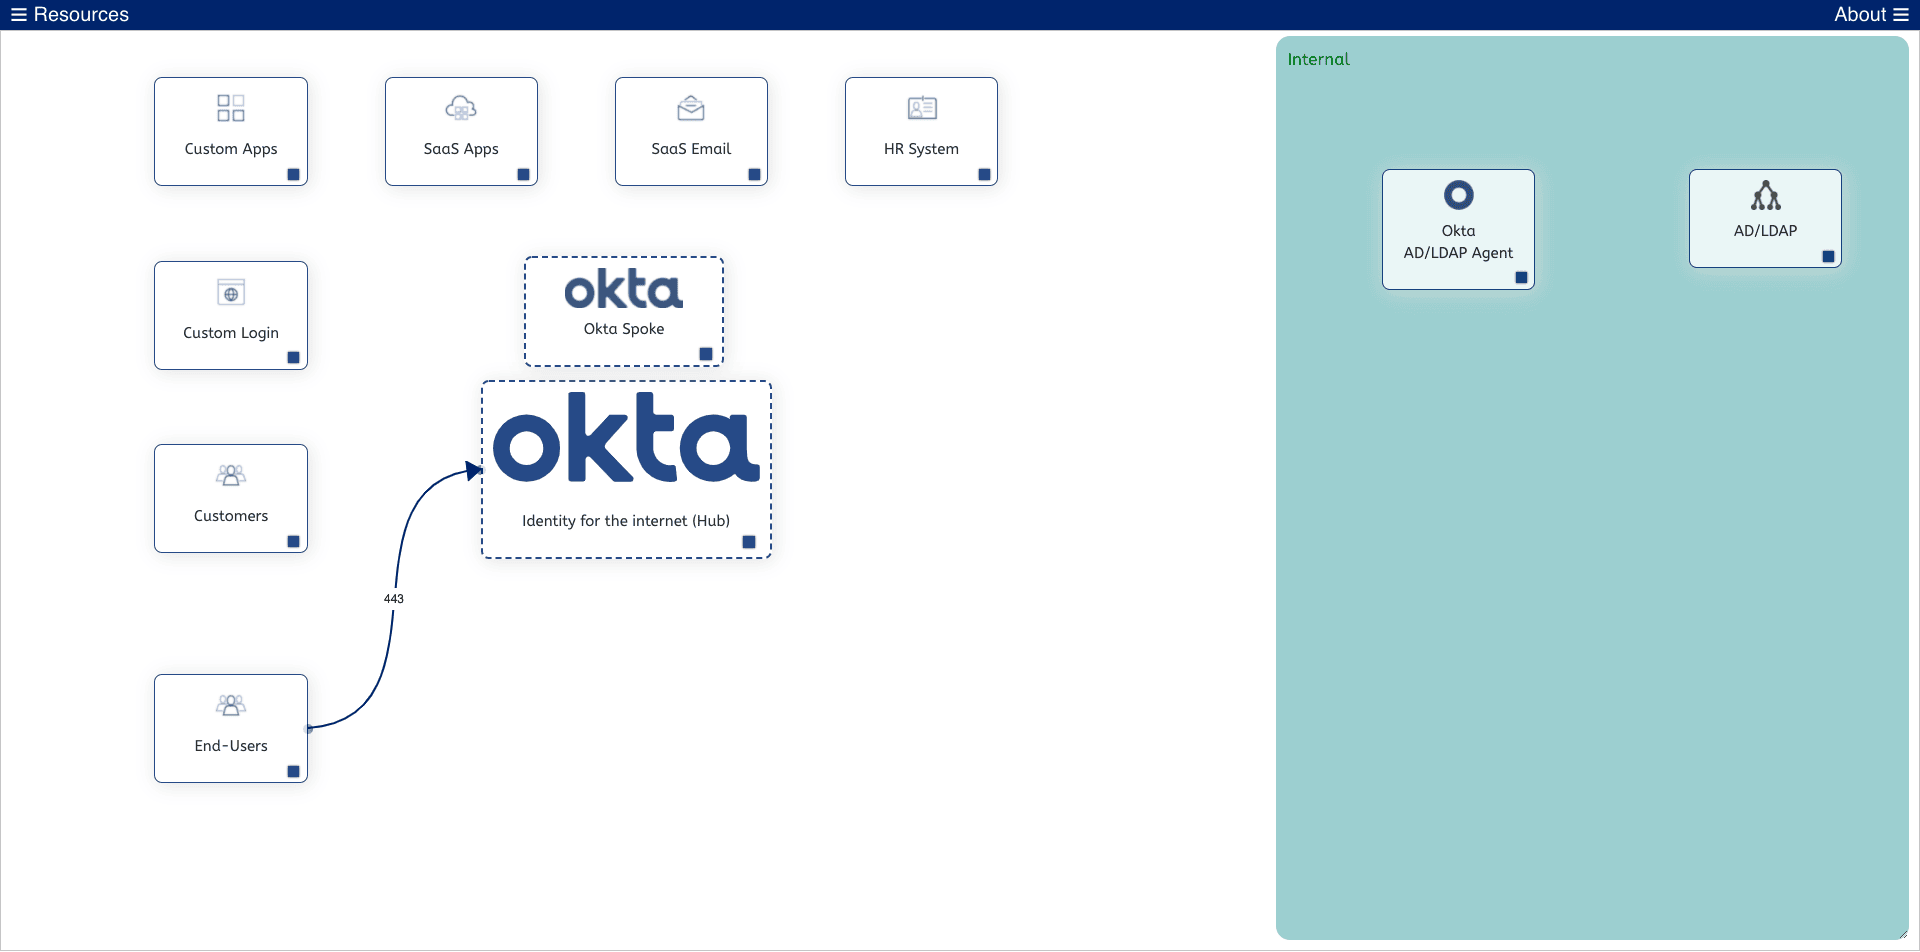1920x952 pixels.
Task: Select the Custom Login label
Action: 231,333
